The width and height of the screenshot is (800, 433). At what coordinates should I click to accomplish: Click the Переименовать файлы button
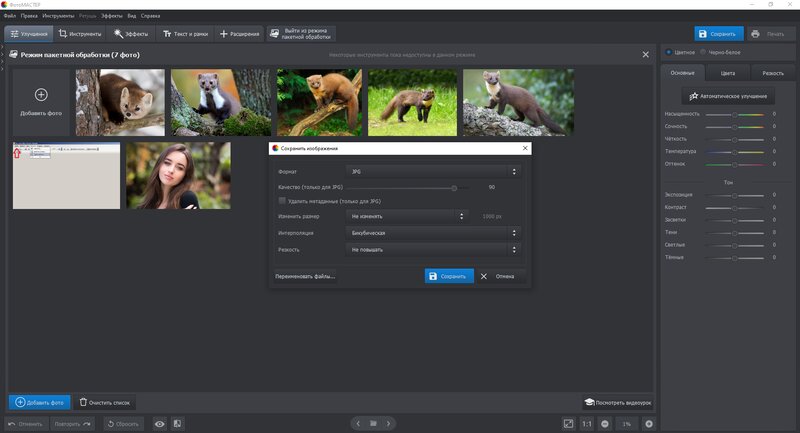[x=305, y=276]
